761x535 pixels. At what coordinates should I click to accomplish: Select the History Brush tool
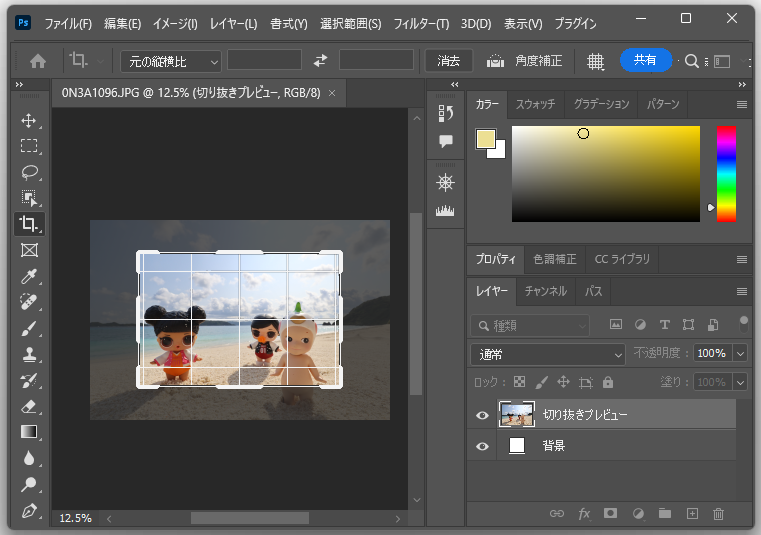click(x=29, y=381)
